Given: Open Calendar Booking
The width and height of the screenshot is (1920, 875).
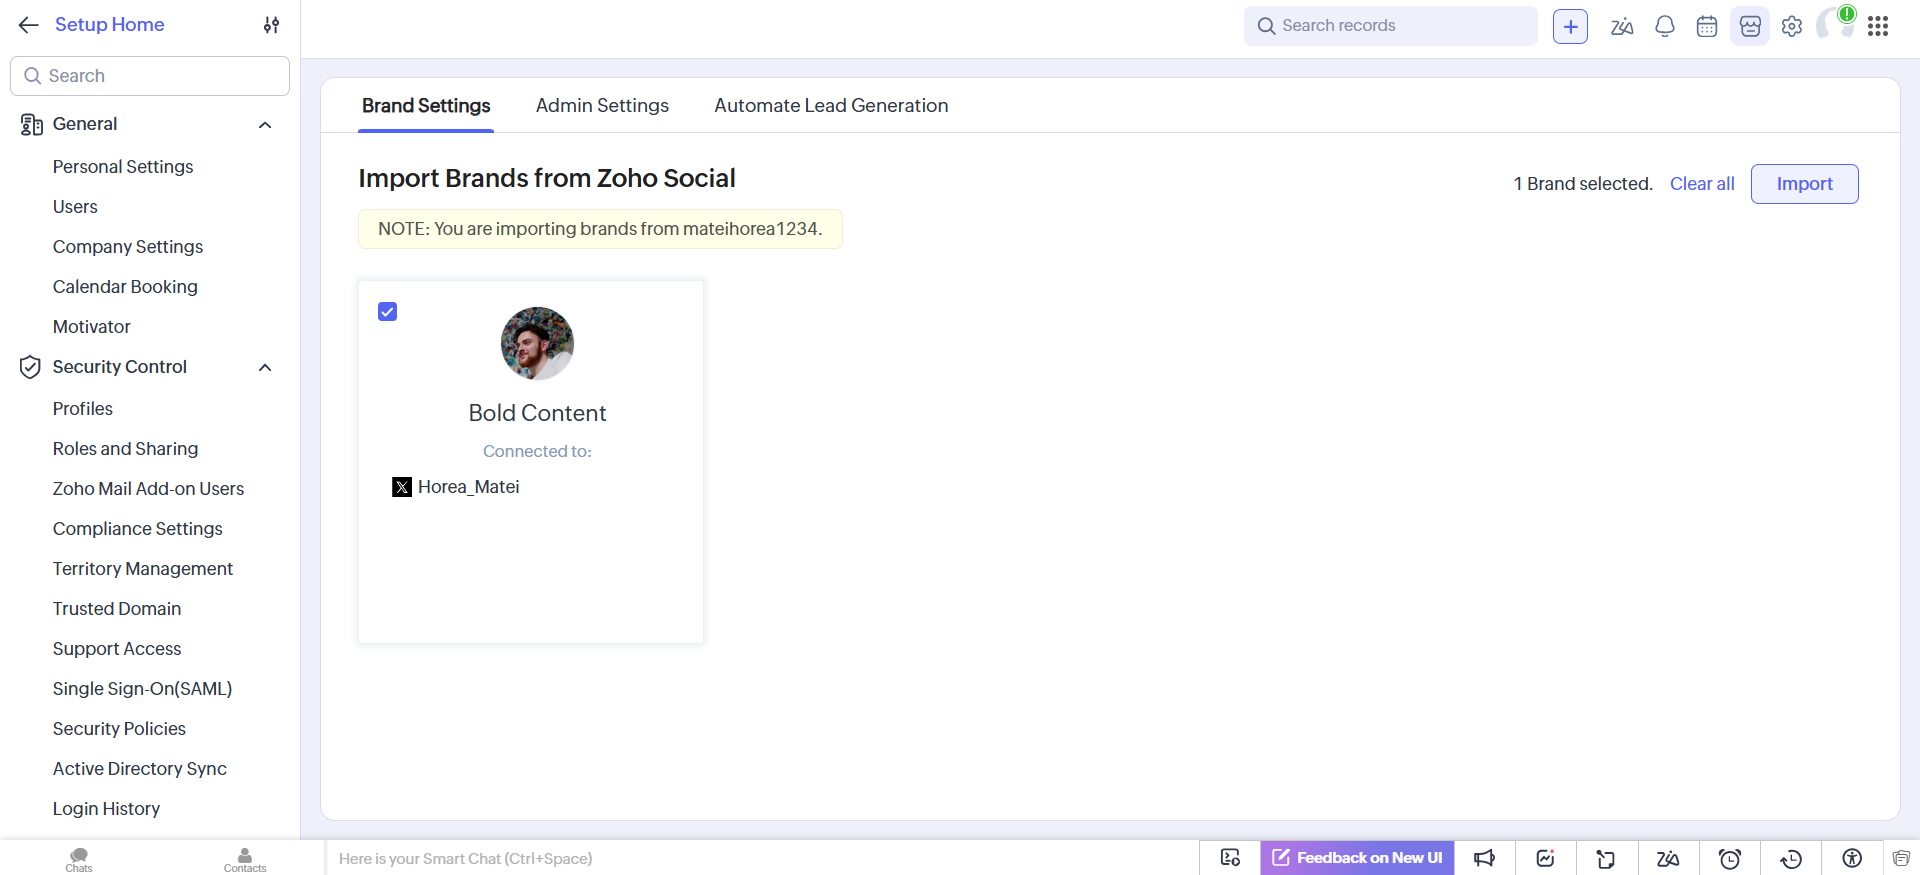Looking at the screenshot, I should tap(125, 287).
